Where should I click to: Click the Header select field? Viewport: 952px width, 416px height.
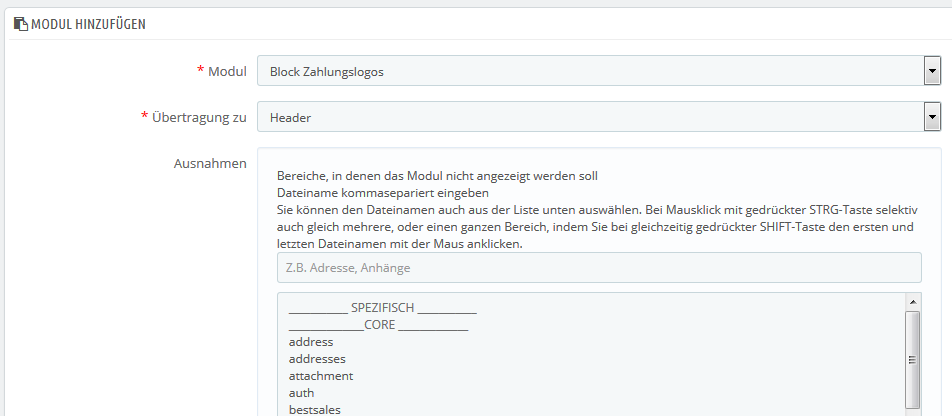(x=599, y=117)
